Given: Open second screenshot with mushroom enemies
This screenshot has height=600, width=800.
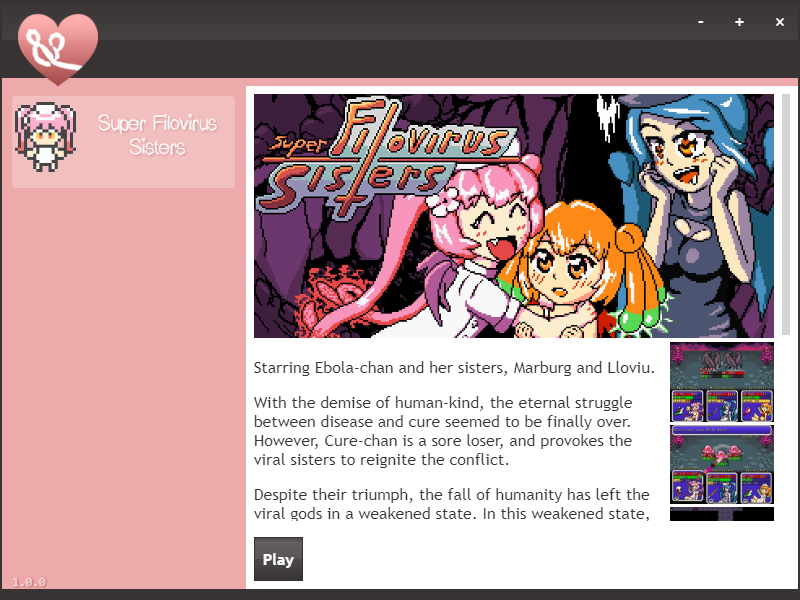Looking at the screenshot, I should (721, 464).
